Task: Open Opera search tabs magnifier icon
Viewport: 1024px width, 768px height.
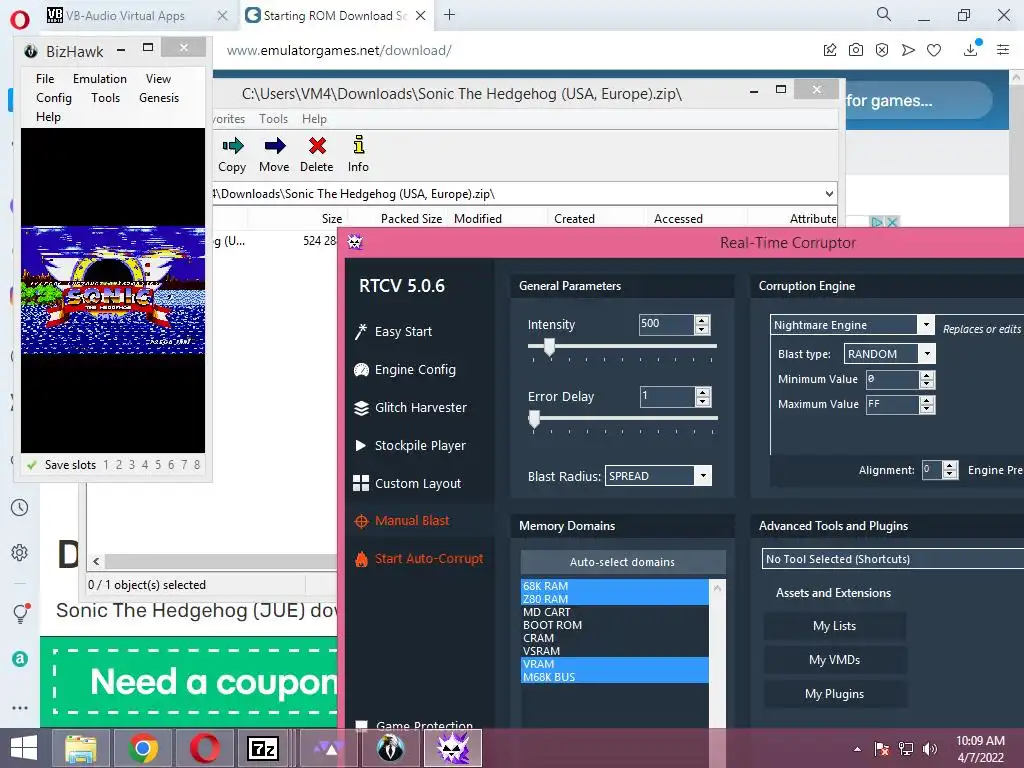Action: pos(884,14)
